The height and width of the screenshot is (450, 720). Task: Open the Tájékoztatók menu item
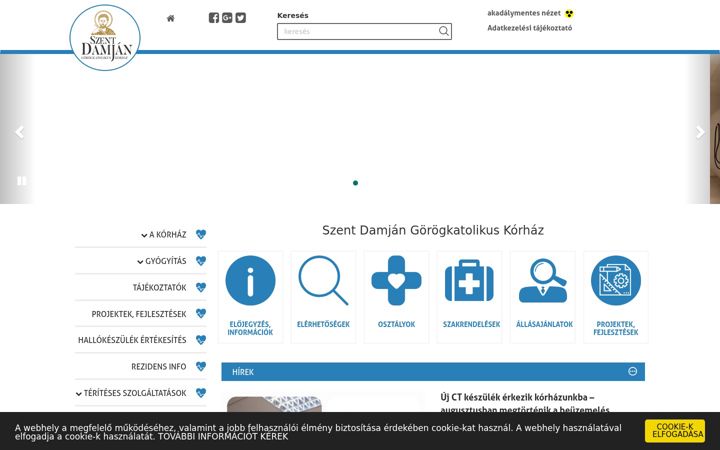(159, 287)
